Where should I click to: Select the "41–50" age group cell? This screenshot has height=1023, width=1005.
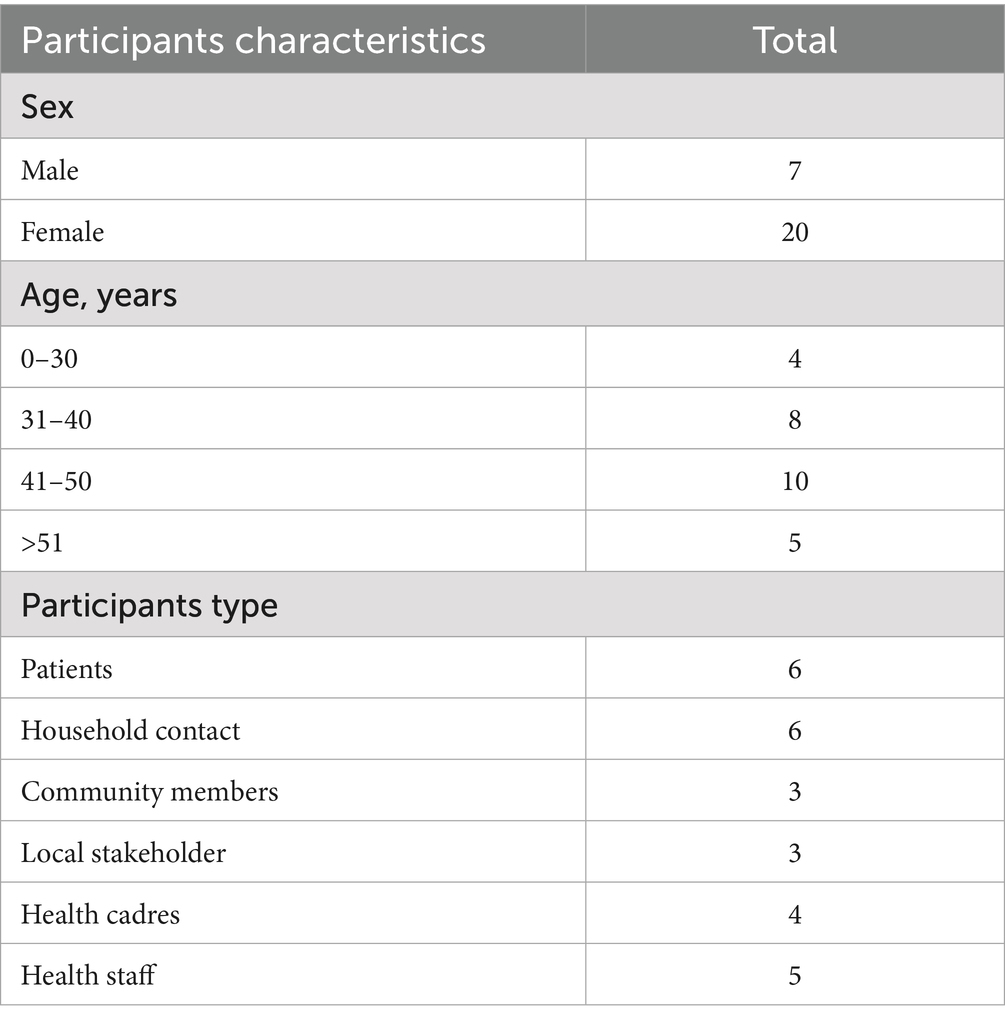point(56,482)
